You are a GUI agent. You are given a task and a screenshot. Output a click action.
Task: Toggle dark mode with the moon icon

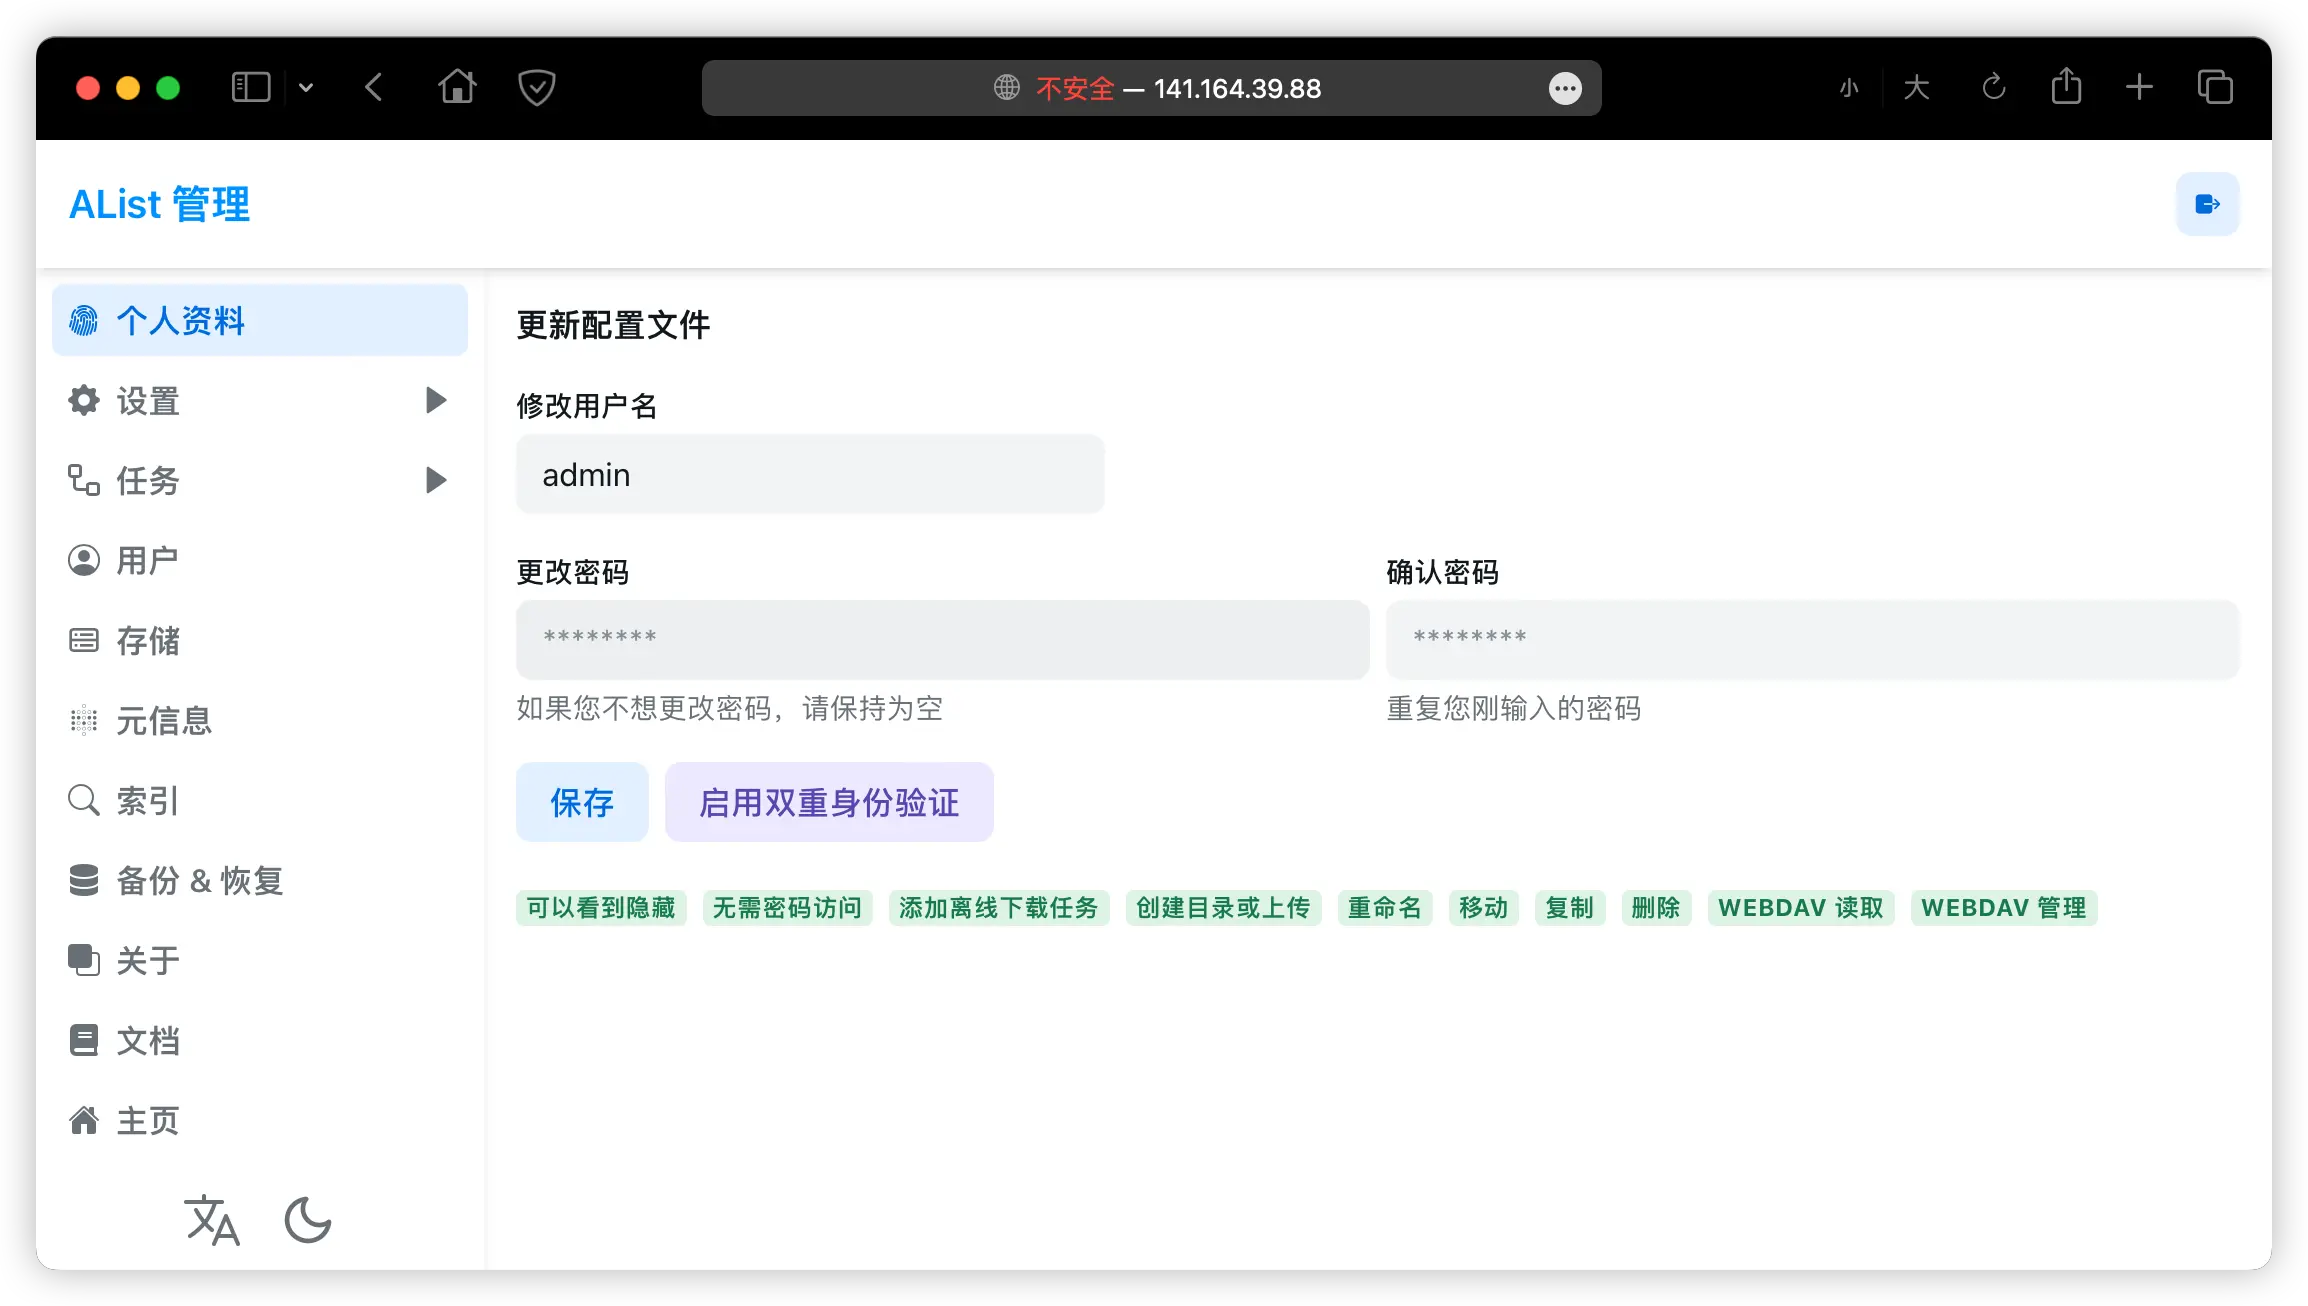click(x=306, y=1221)
